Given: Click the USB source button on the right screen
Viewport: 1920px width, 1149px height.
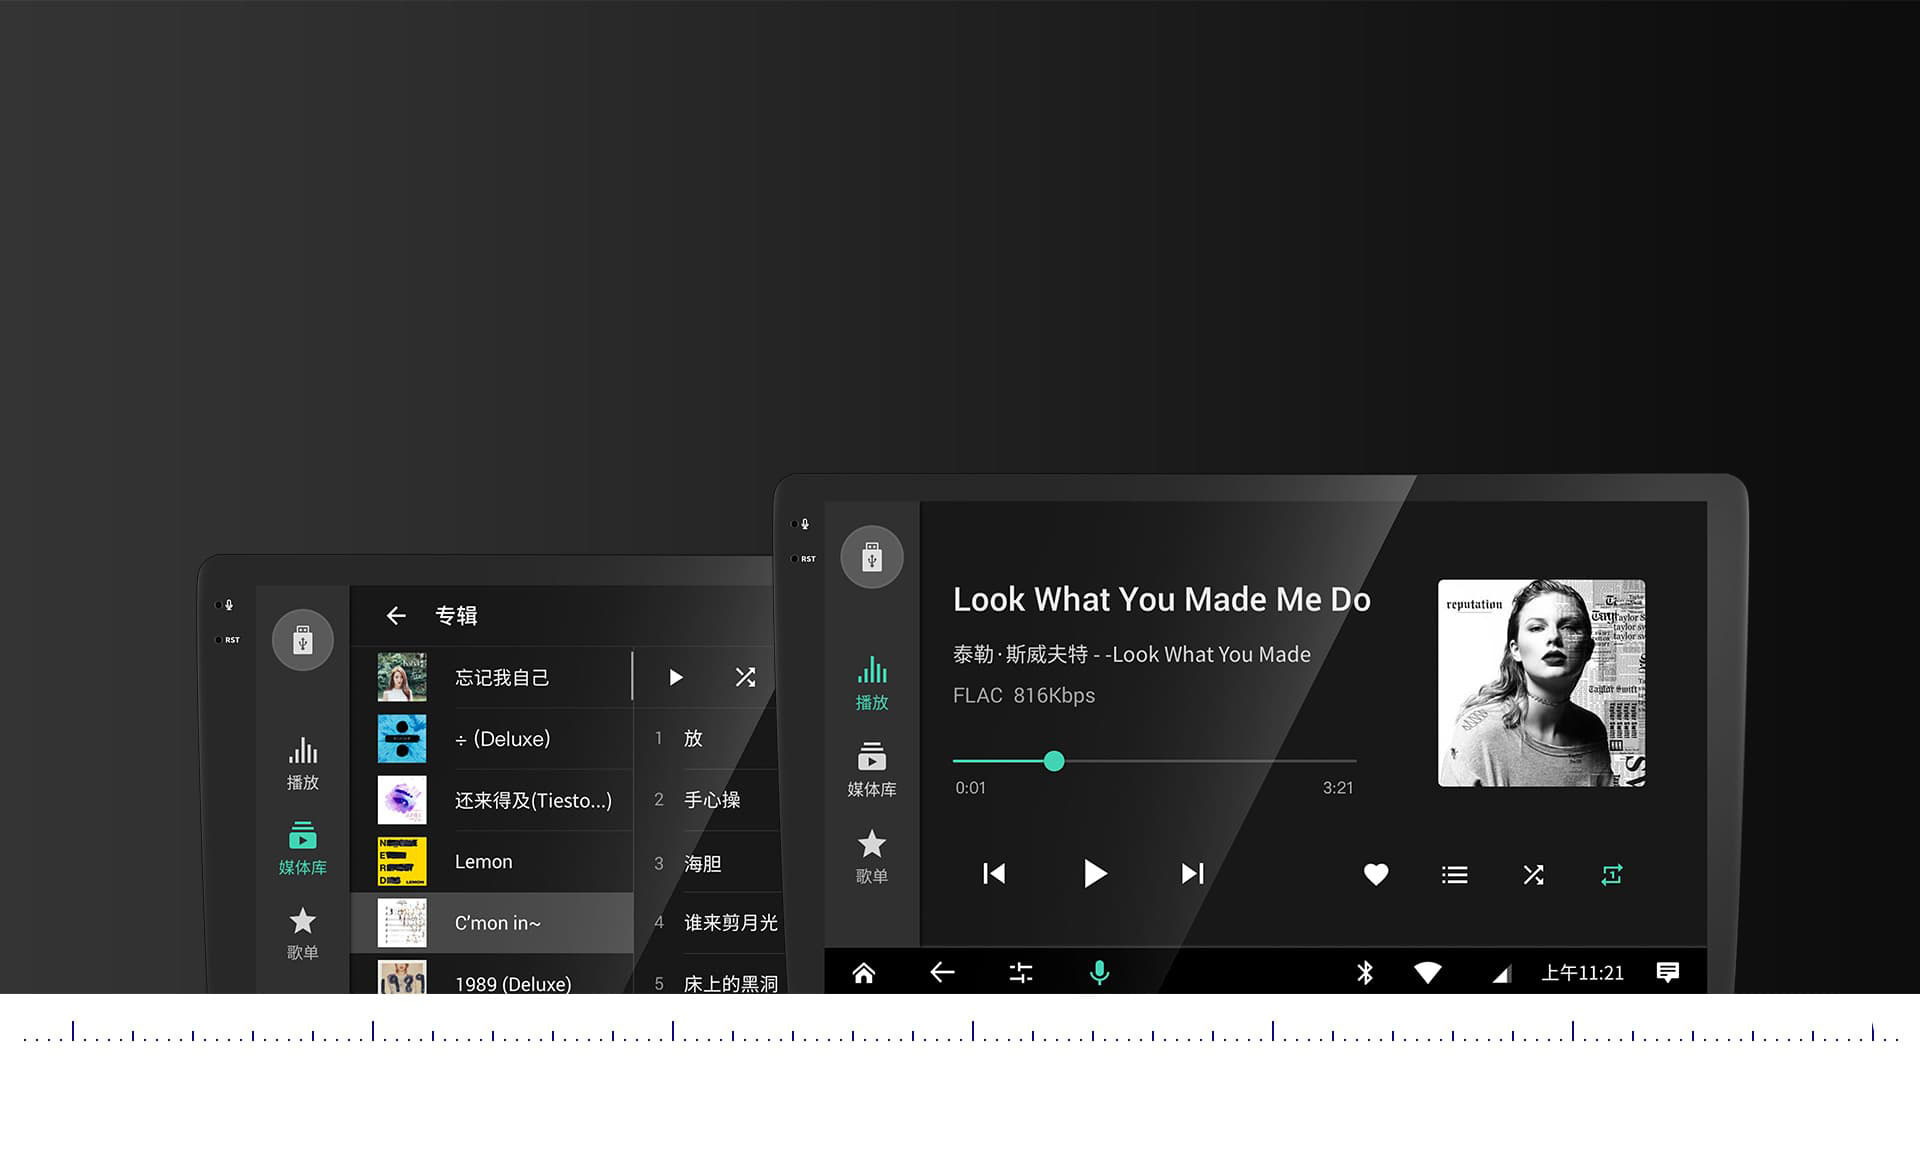Looking at the screenshot, I should 871,557.
